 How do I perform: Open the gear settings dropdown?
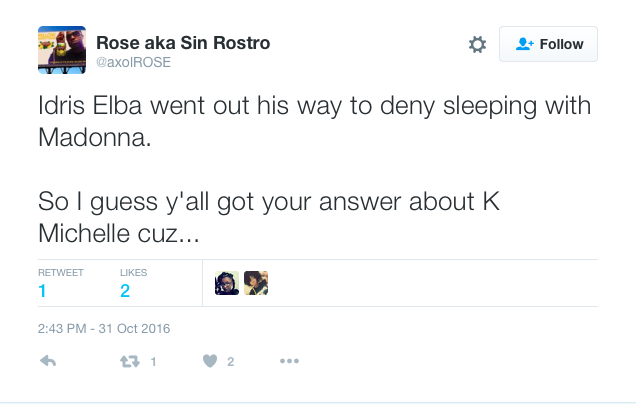tap(477, 45)
